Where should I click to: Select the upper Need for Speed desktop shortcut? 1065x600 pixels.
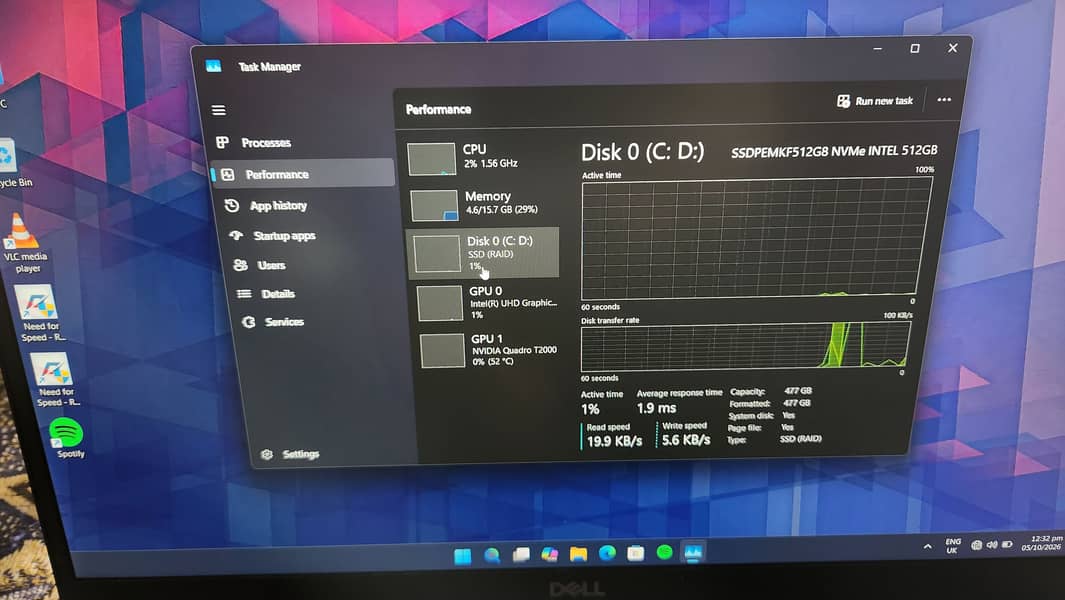coord(41,314)
